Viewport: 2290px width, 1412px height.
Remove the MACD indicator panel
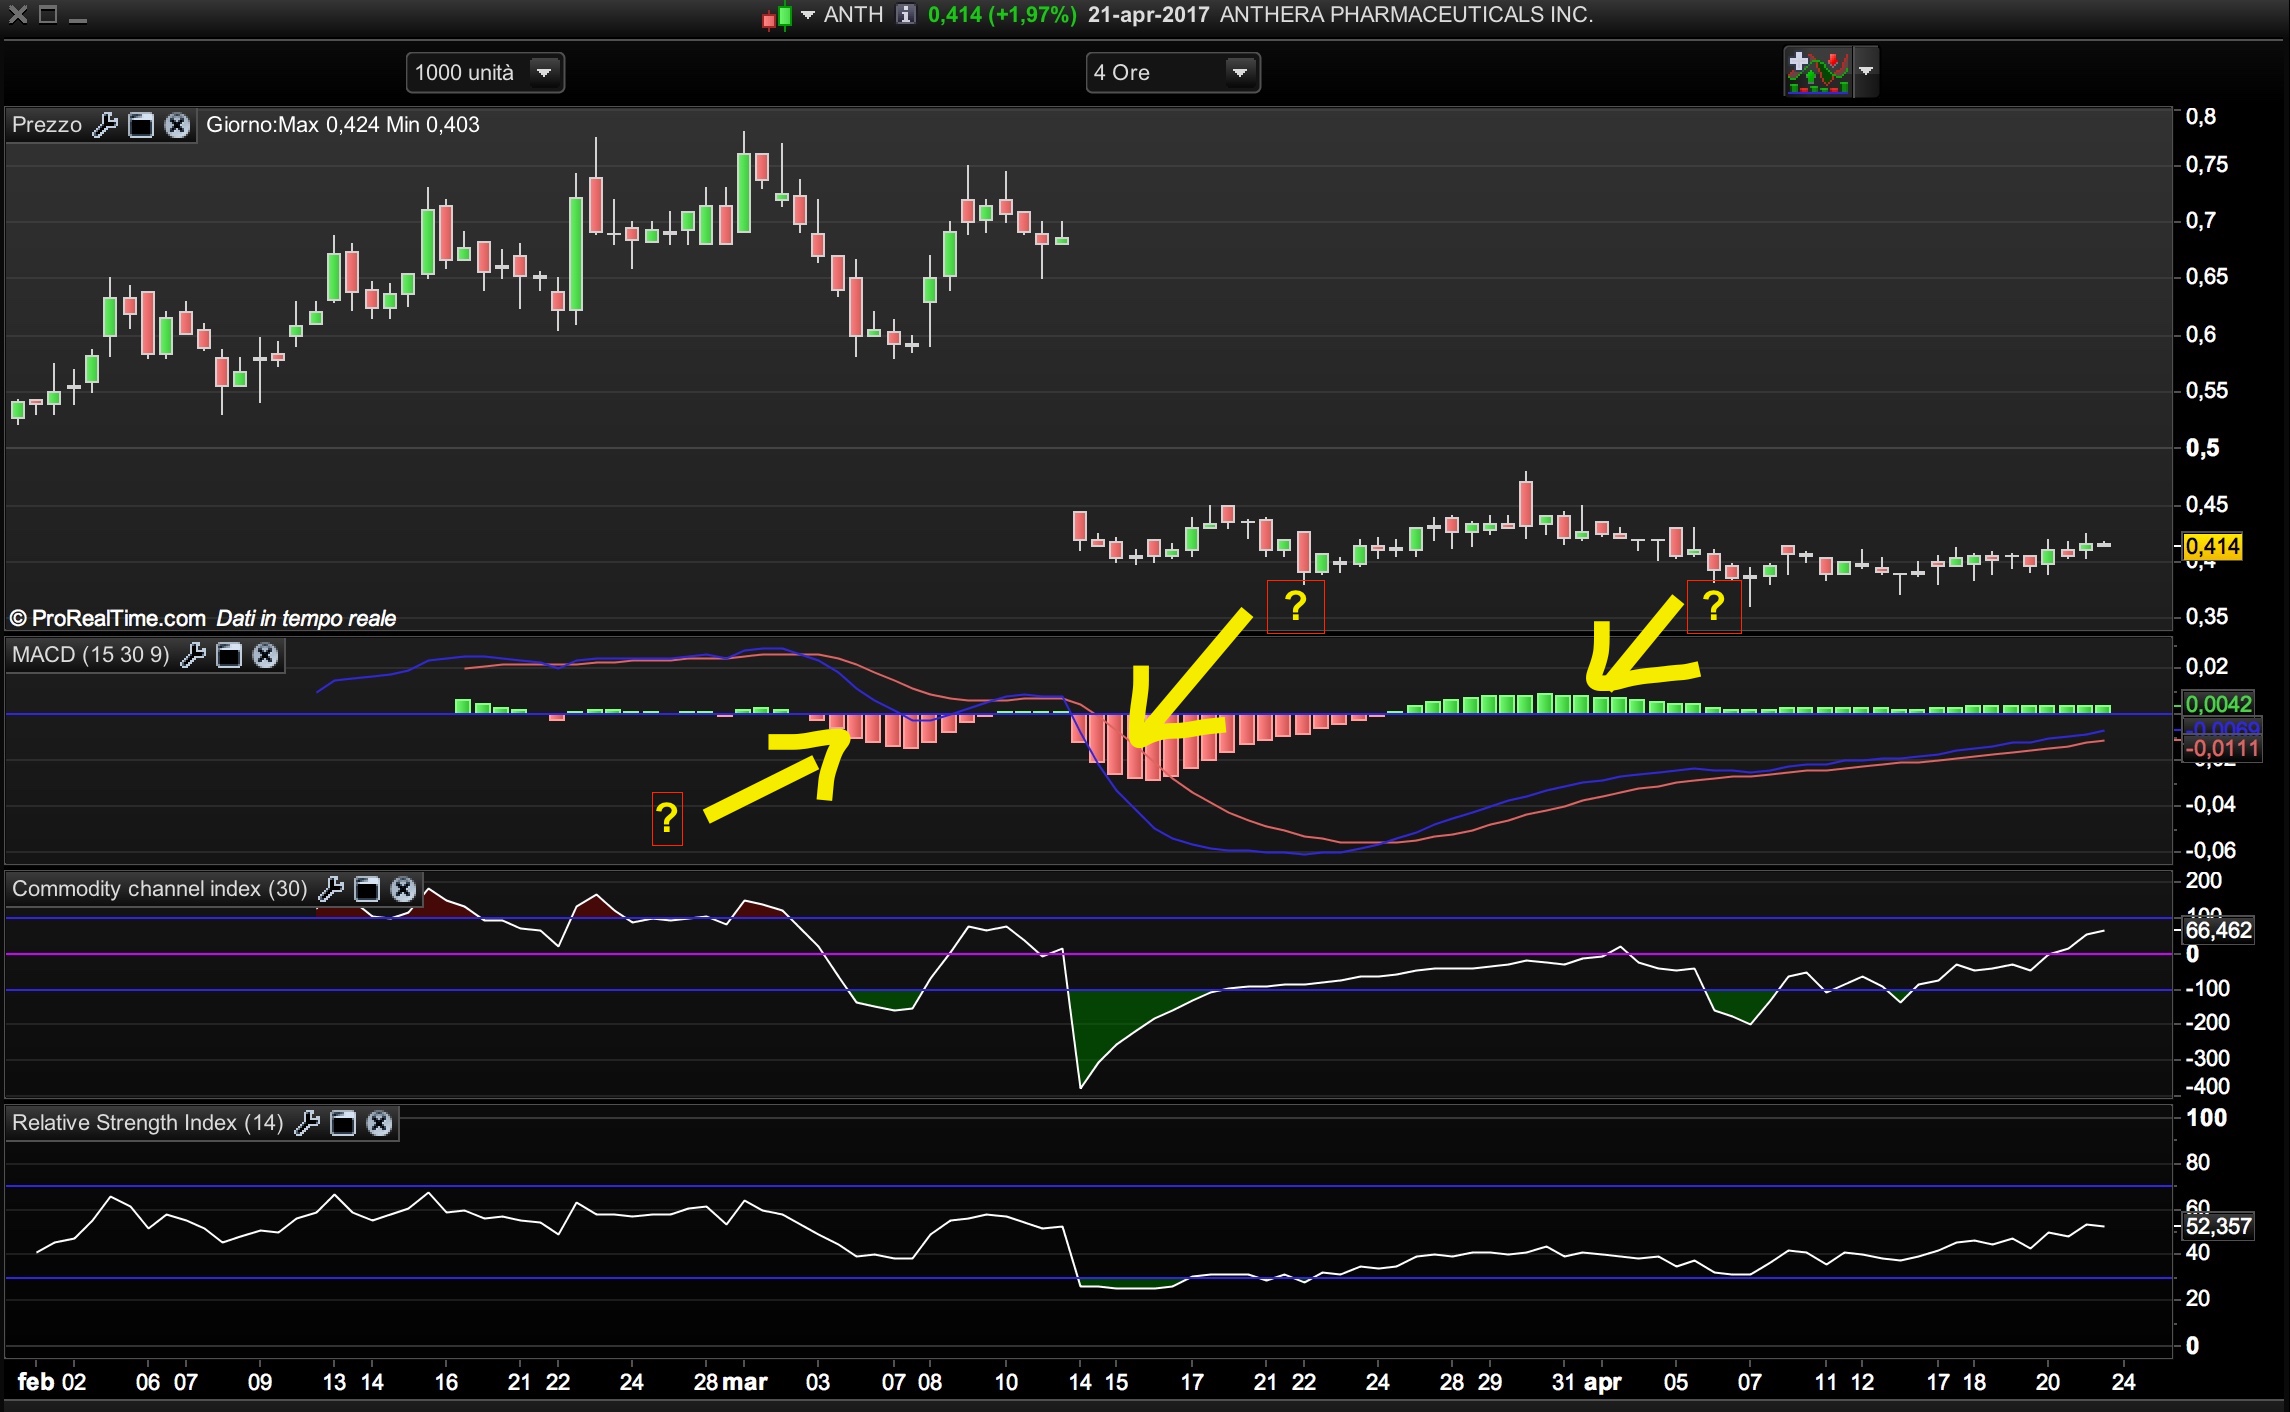pos(265,655)
